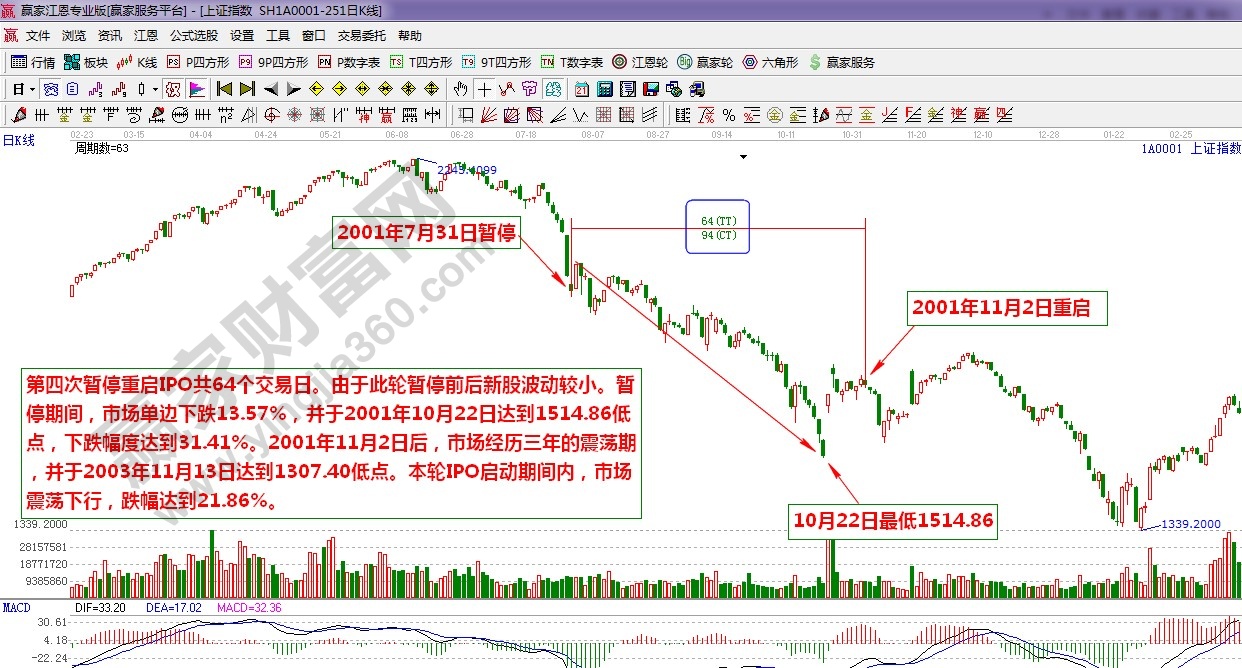Jump to first bar with skip-back arrow
1242x668 pixels.
224,88
